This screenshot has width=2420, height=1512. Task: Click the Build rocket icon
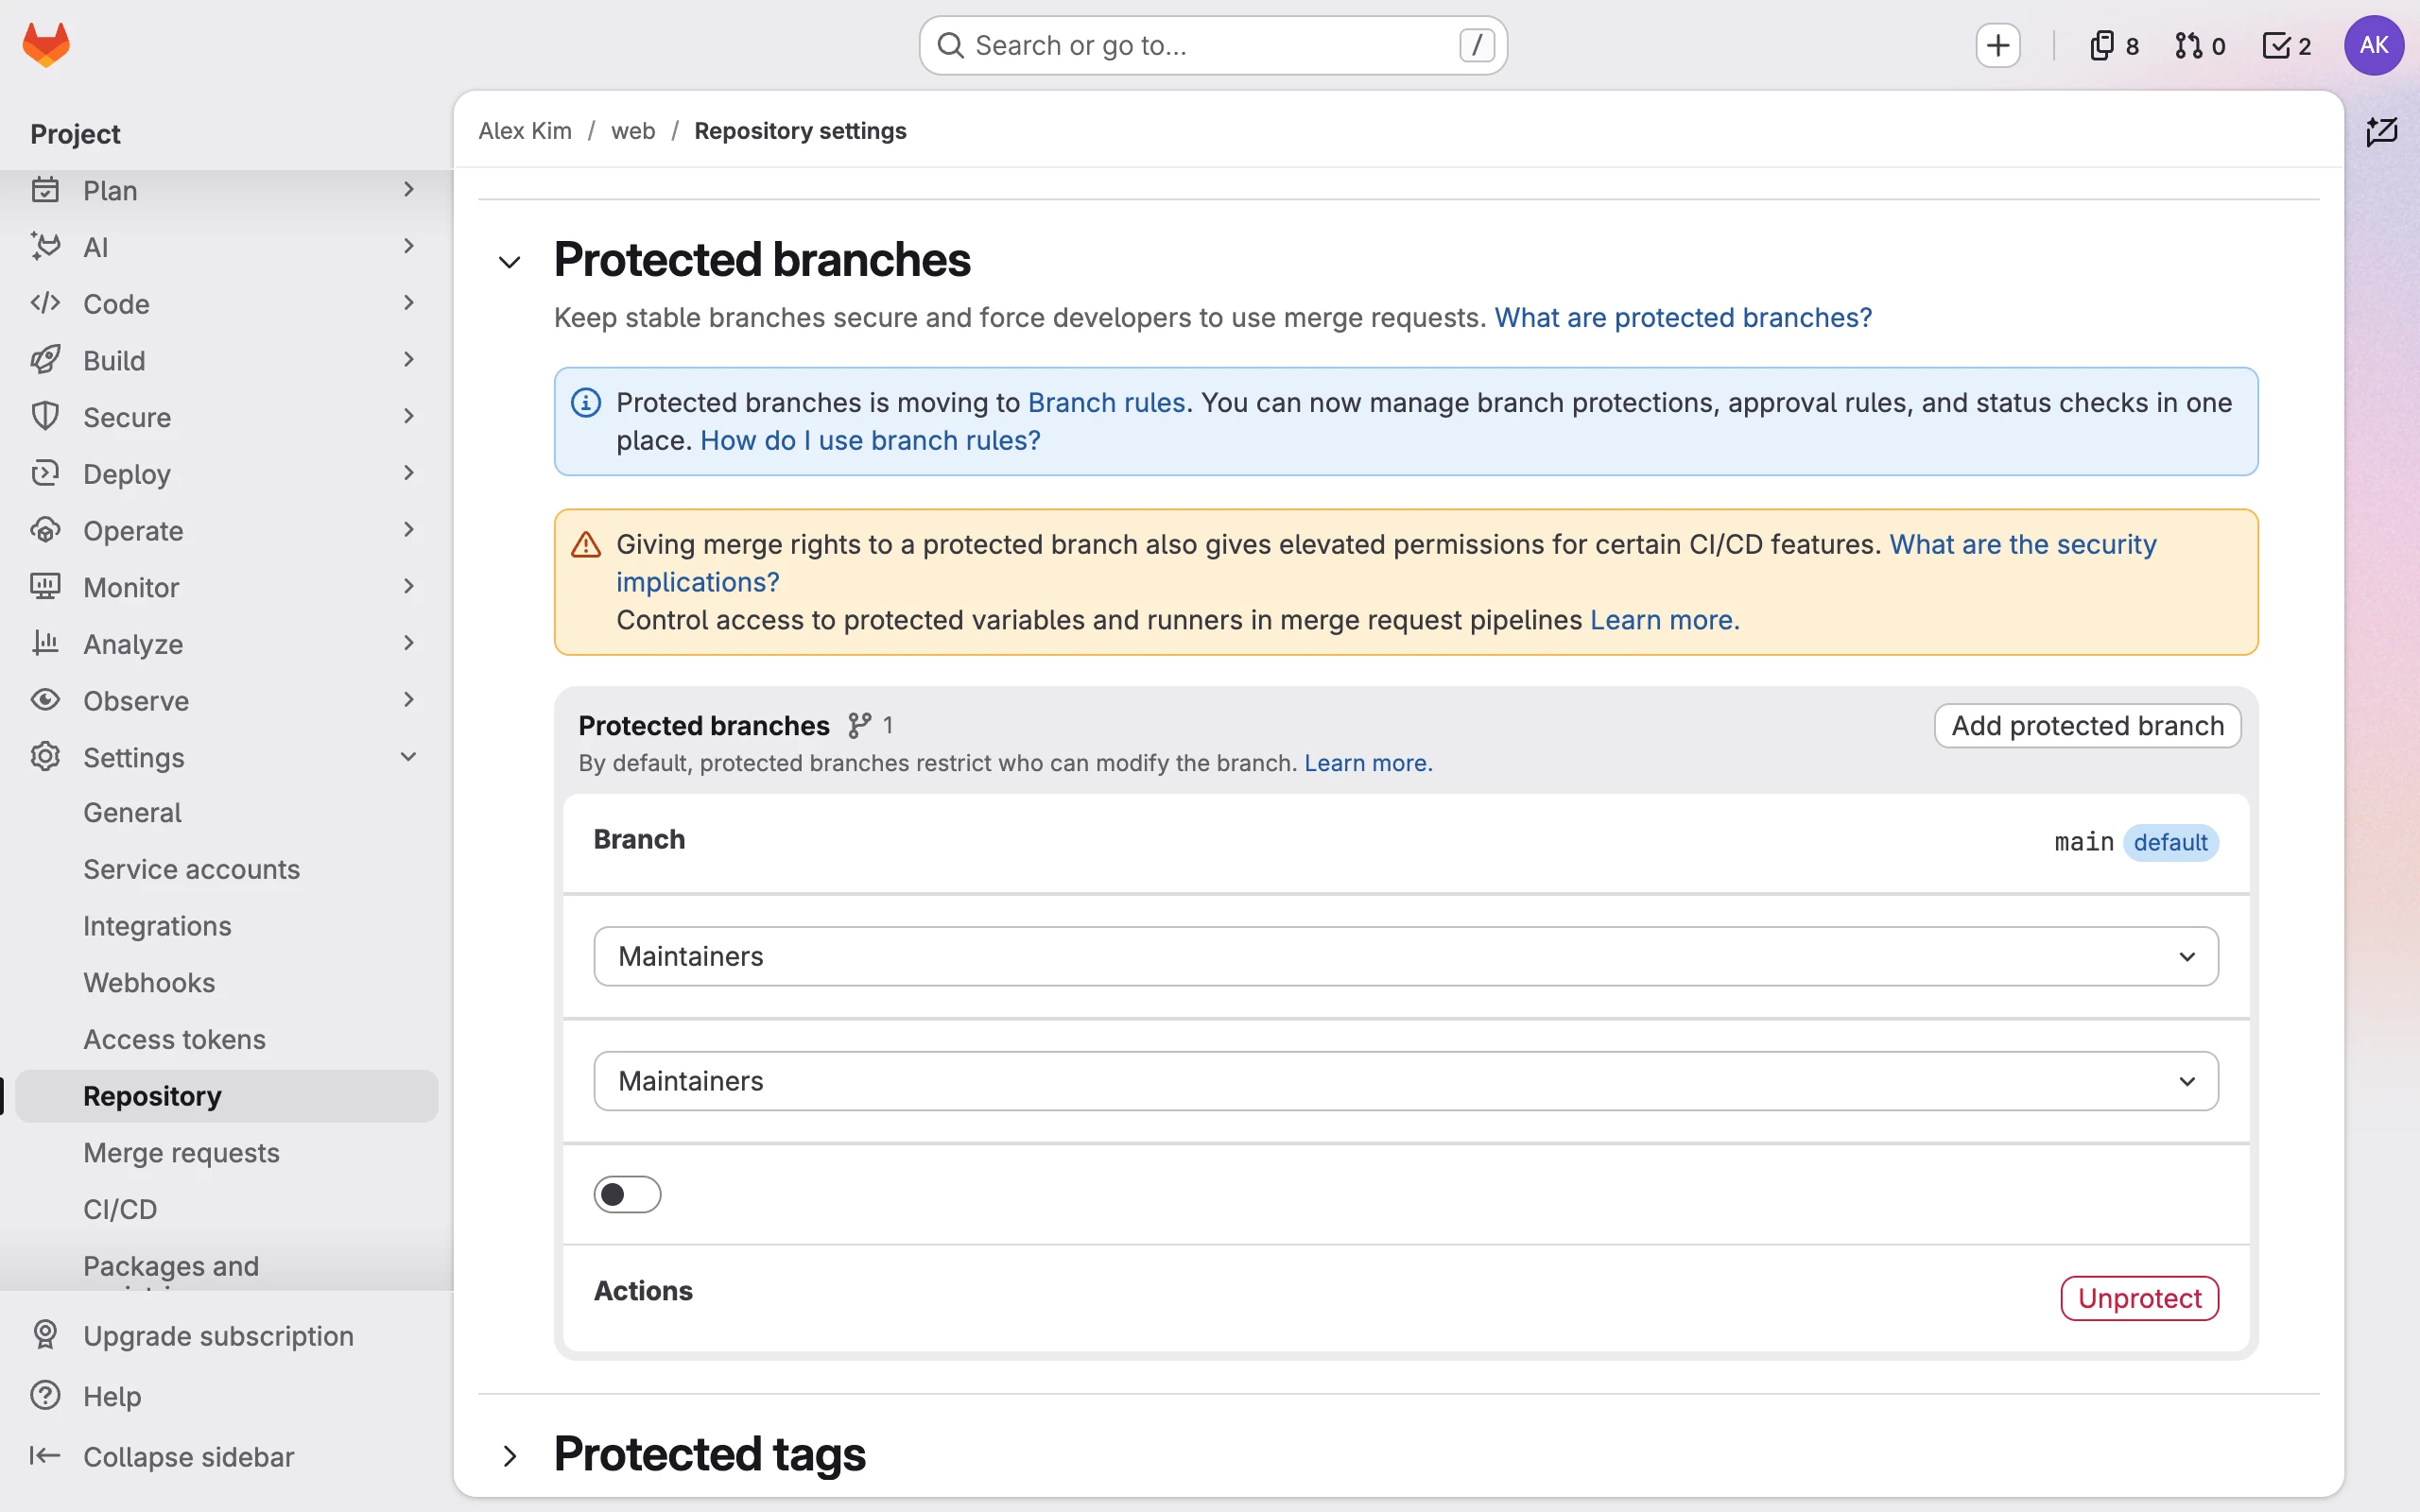[x=45, y=360]
